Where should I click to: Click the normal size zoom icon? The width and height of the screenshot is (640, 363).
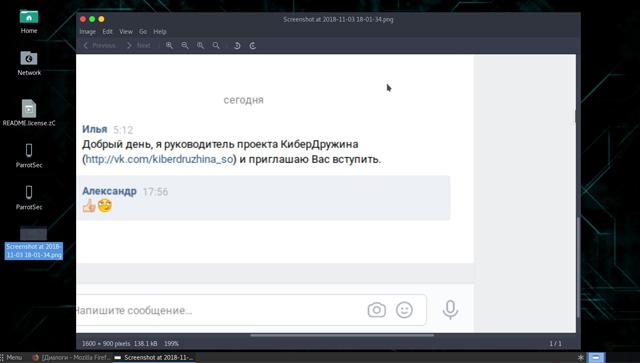200,45
